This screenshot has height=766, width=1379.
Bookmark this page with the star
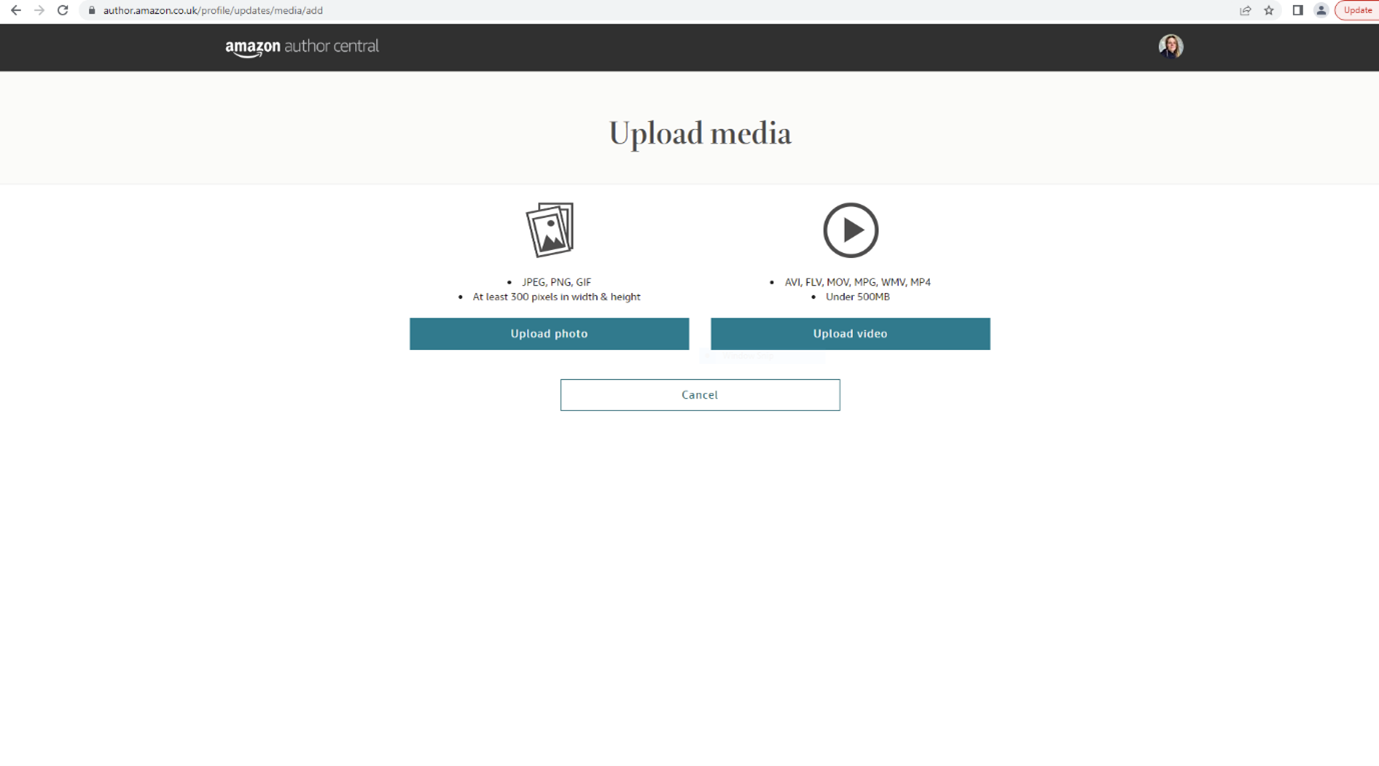pyautogui.click(x=1269, y=11)
